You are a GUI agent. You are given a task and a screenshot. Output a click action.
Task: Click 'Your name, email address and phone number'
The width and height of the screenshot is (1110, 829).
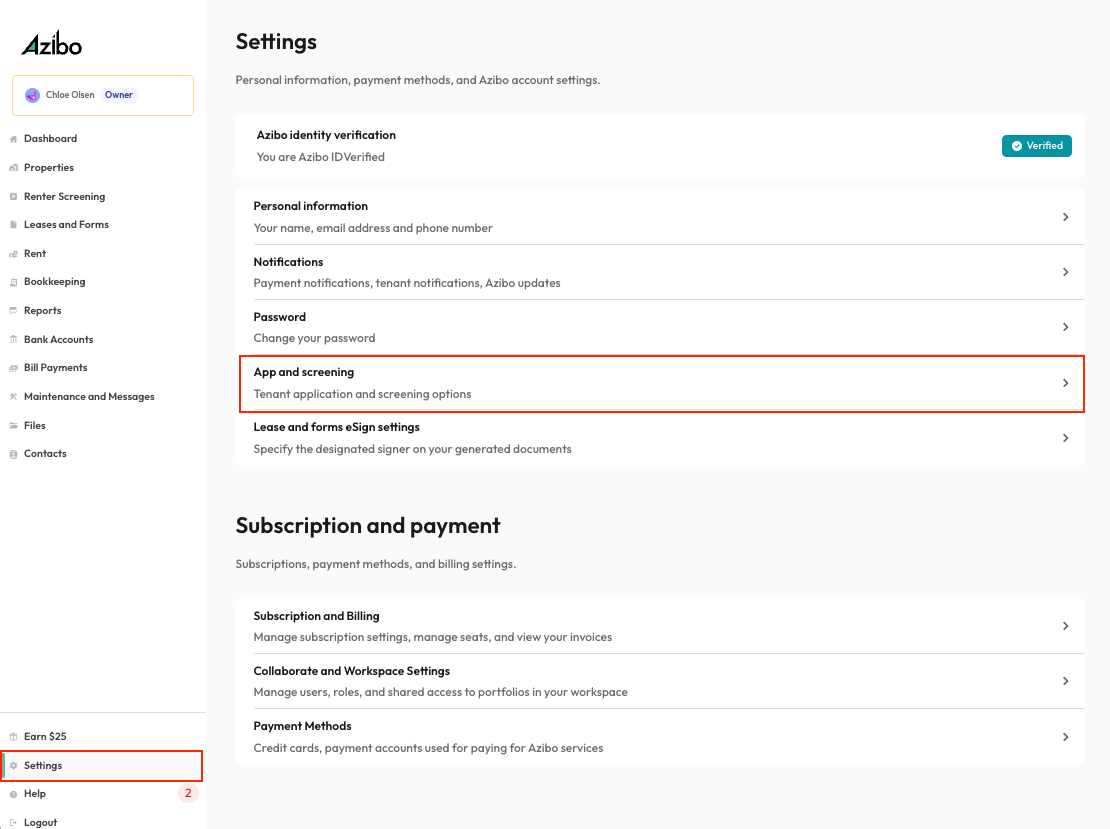(373, 228)
